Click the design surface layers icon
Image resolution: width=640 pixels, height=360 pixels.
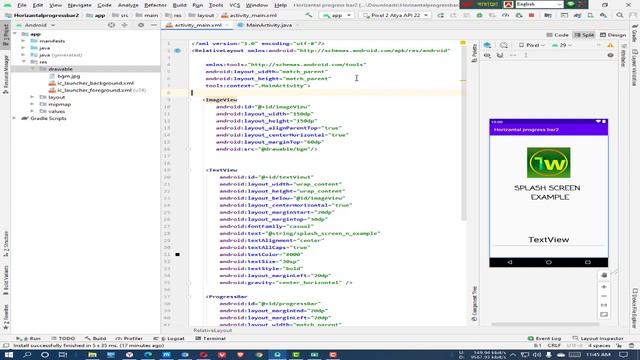click(487, 45)
